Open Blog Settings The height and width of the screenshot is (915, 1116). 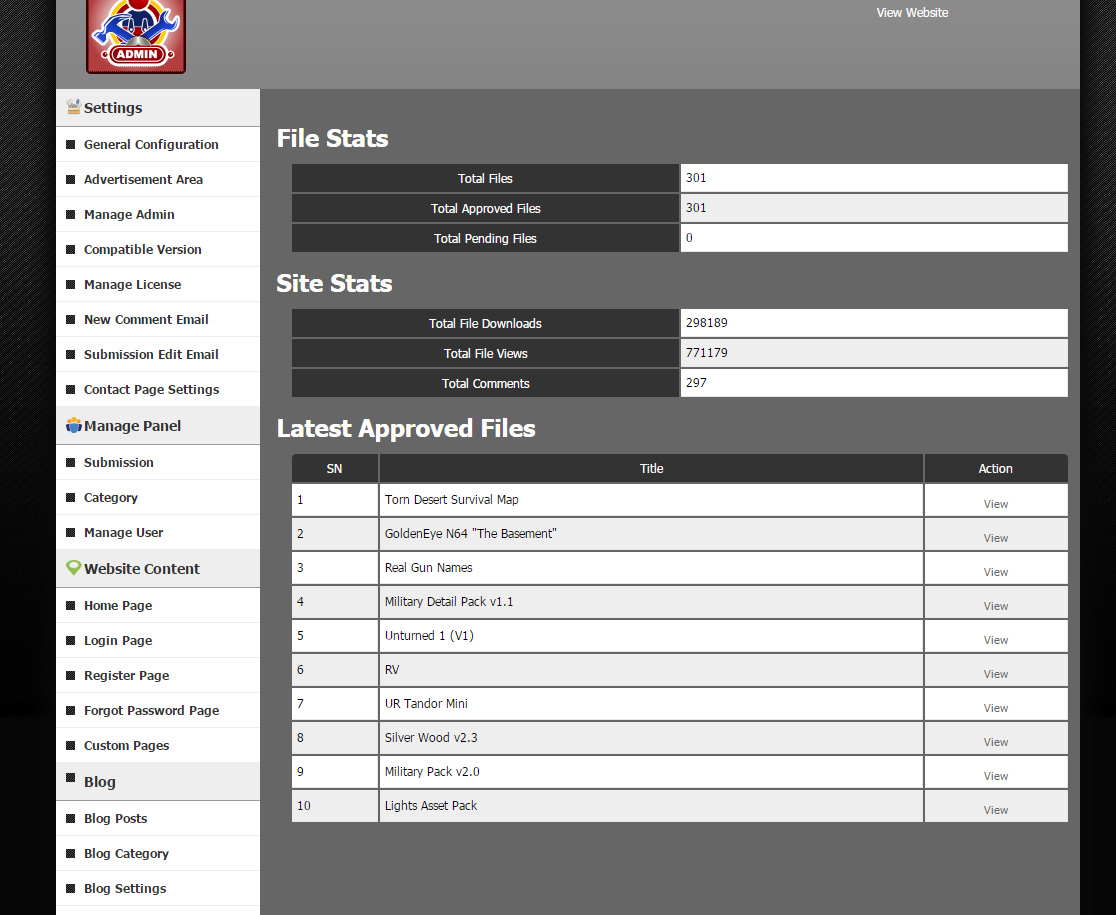pyautogui.click(x=125, y=888)
